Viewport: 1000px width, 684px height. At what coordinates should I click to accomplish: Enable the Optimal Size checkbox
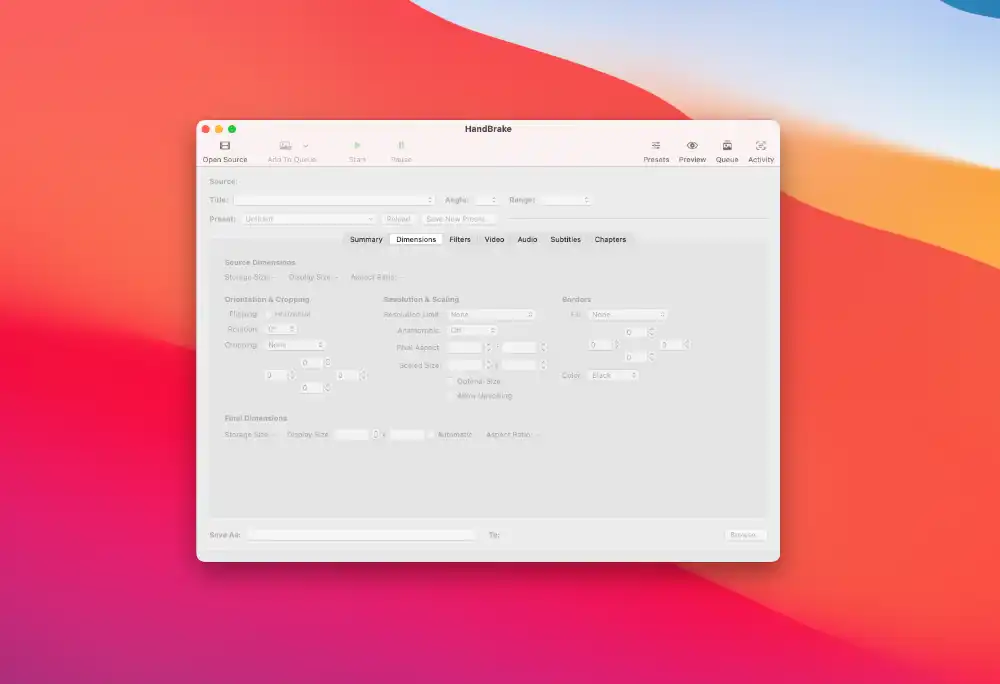(450, 381)
